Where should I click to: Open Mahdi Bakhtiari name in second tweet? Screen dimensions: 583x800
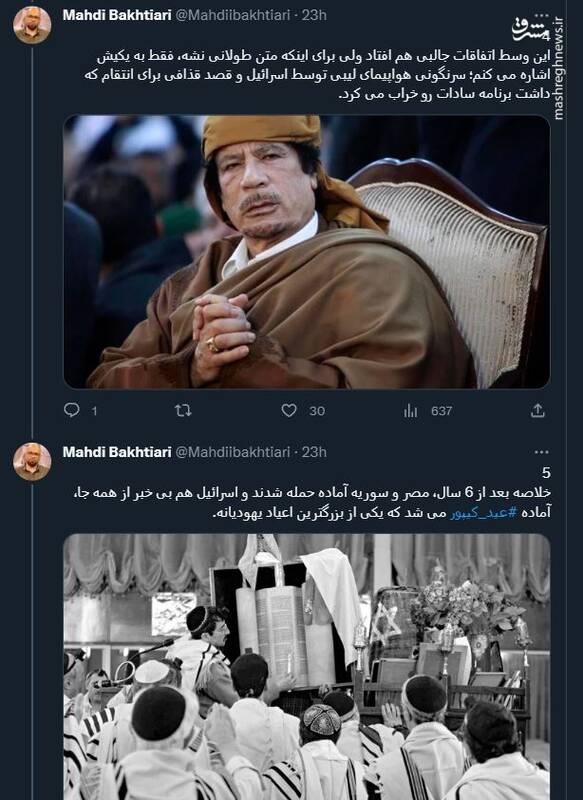click(x=117, y=452)
